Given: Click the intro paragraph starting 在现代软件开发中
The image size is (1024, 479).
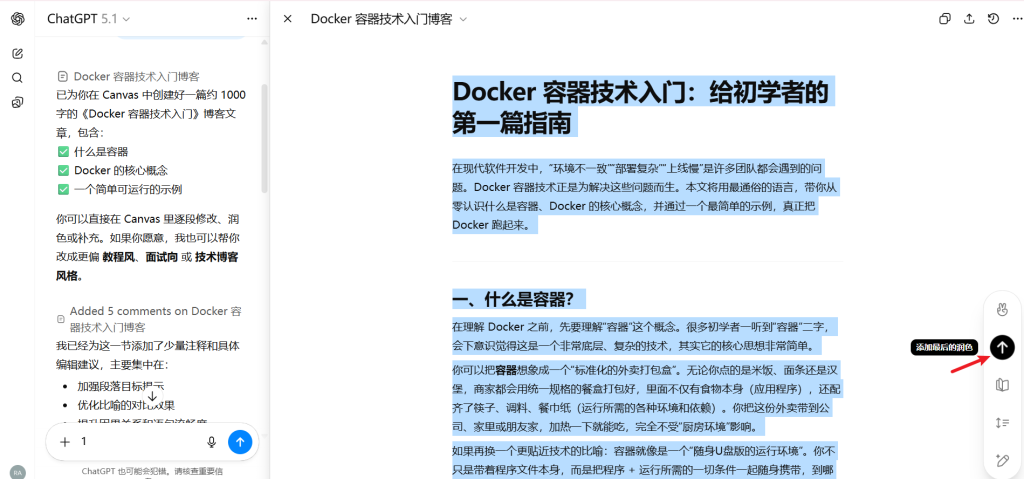Looking at the screenshot, I should [645, 197].
